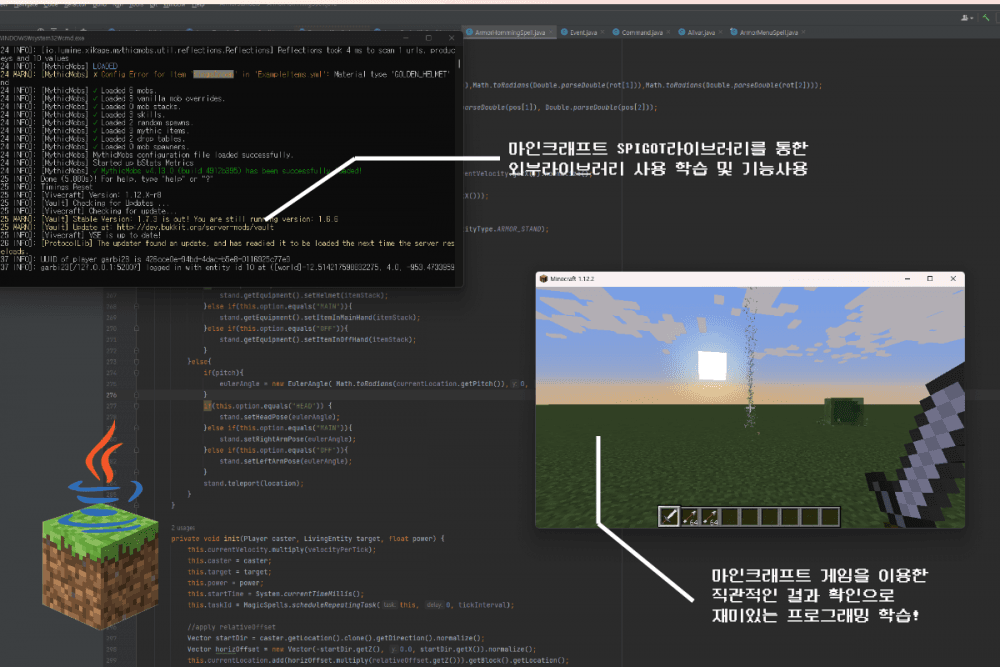Click the "stand.setRightArmPose(eulerAngle);" line
The height and width of the screenshot is (667, 1000).
[288, 439]
